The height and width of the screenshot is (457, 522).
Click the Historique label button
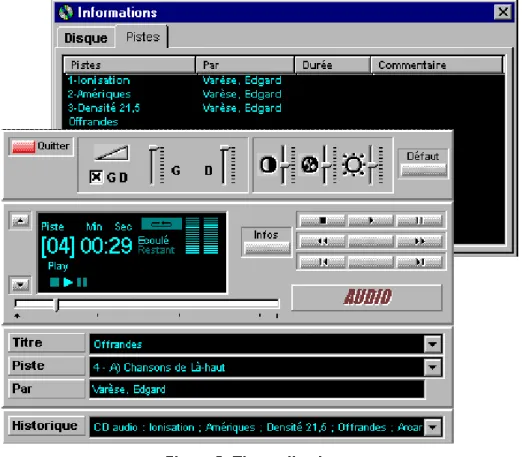(47, 426)
